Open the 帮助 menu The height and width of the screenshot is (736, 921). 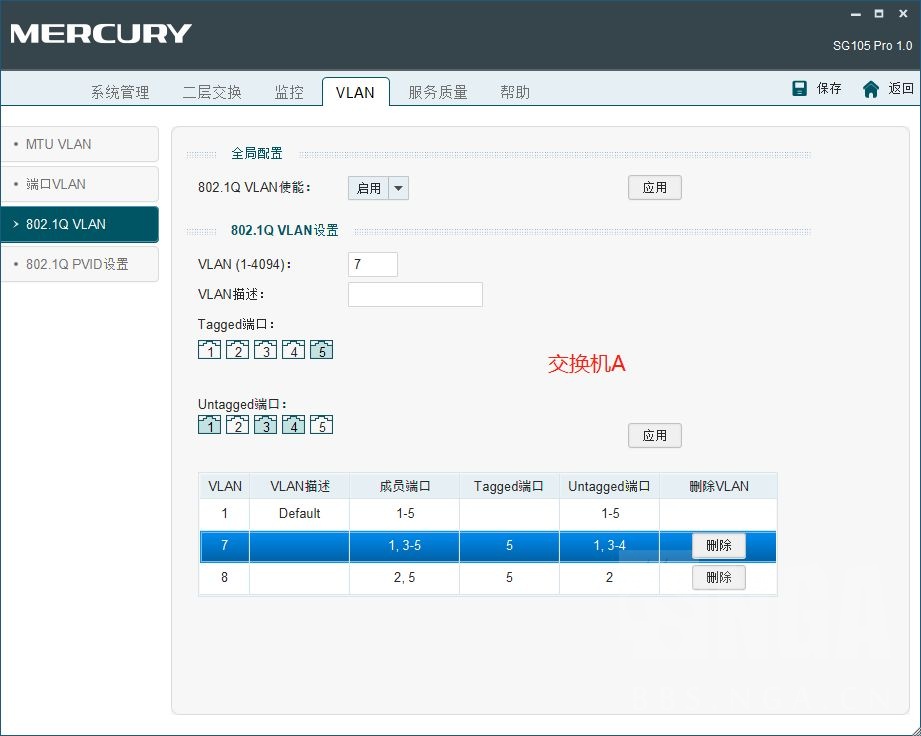tap(515, 92)
